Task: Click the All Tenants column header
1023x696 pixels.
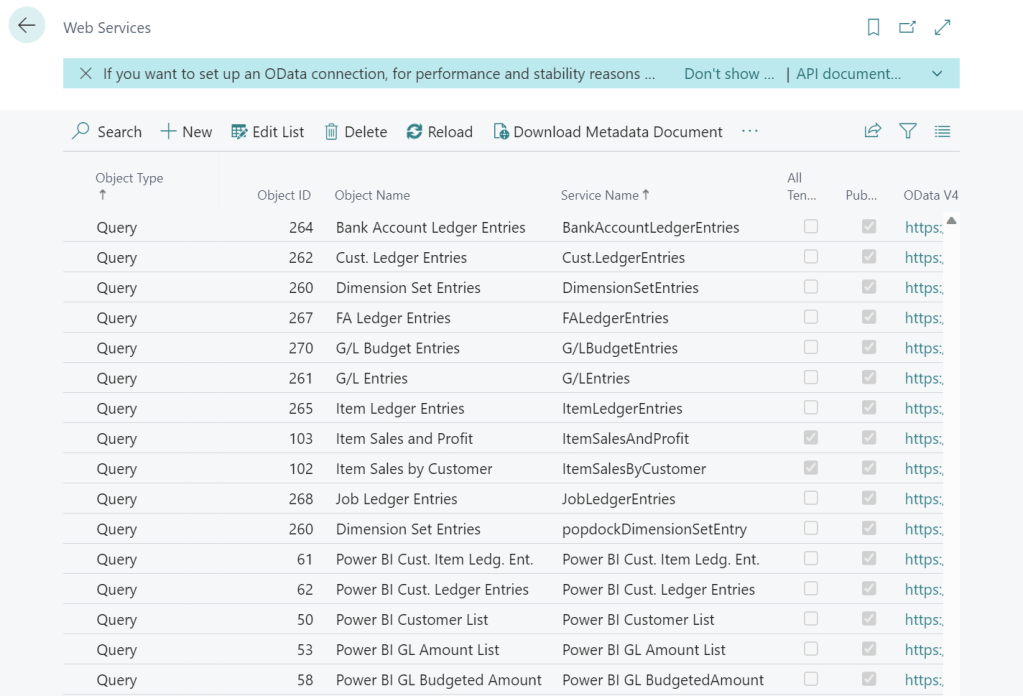Action: pyautogui.click(x=802, y=187)
